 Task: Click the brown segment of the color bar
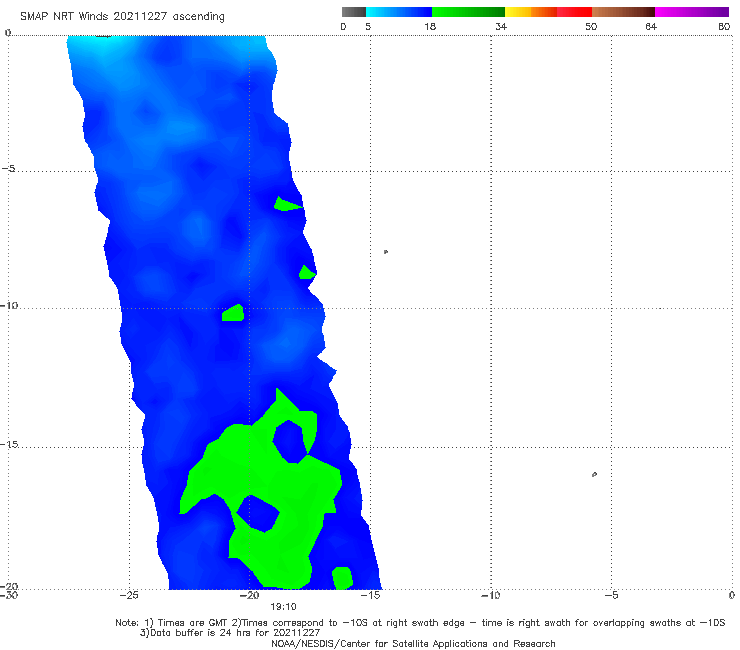pos(623,12)
